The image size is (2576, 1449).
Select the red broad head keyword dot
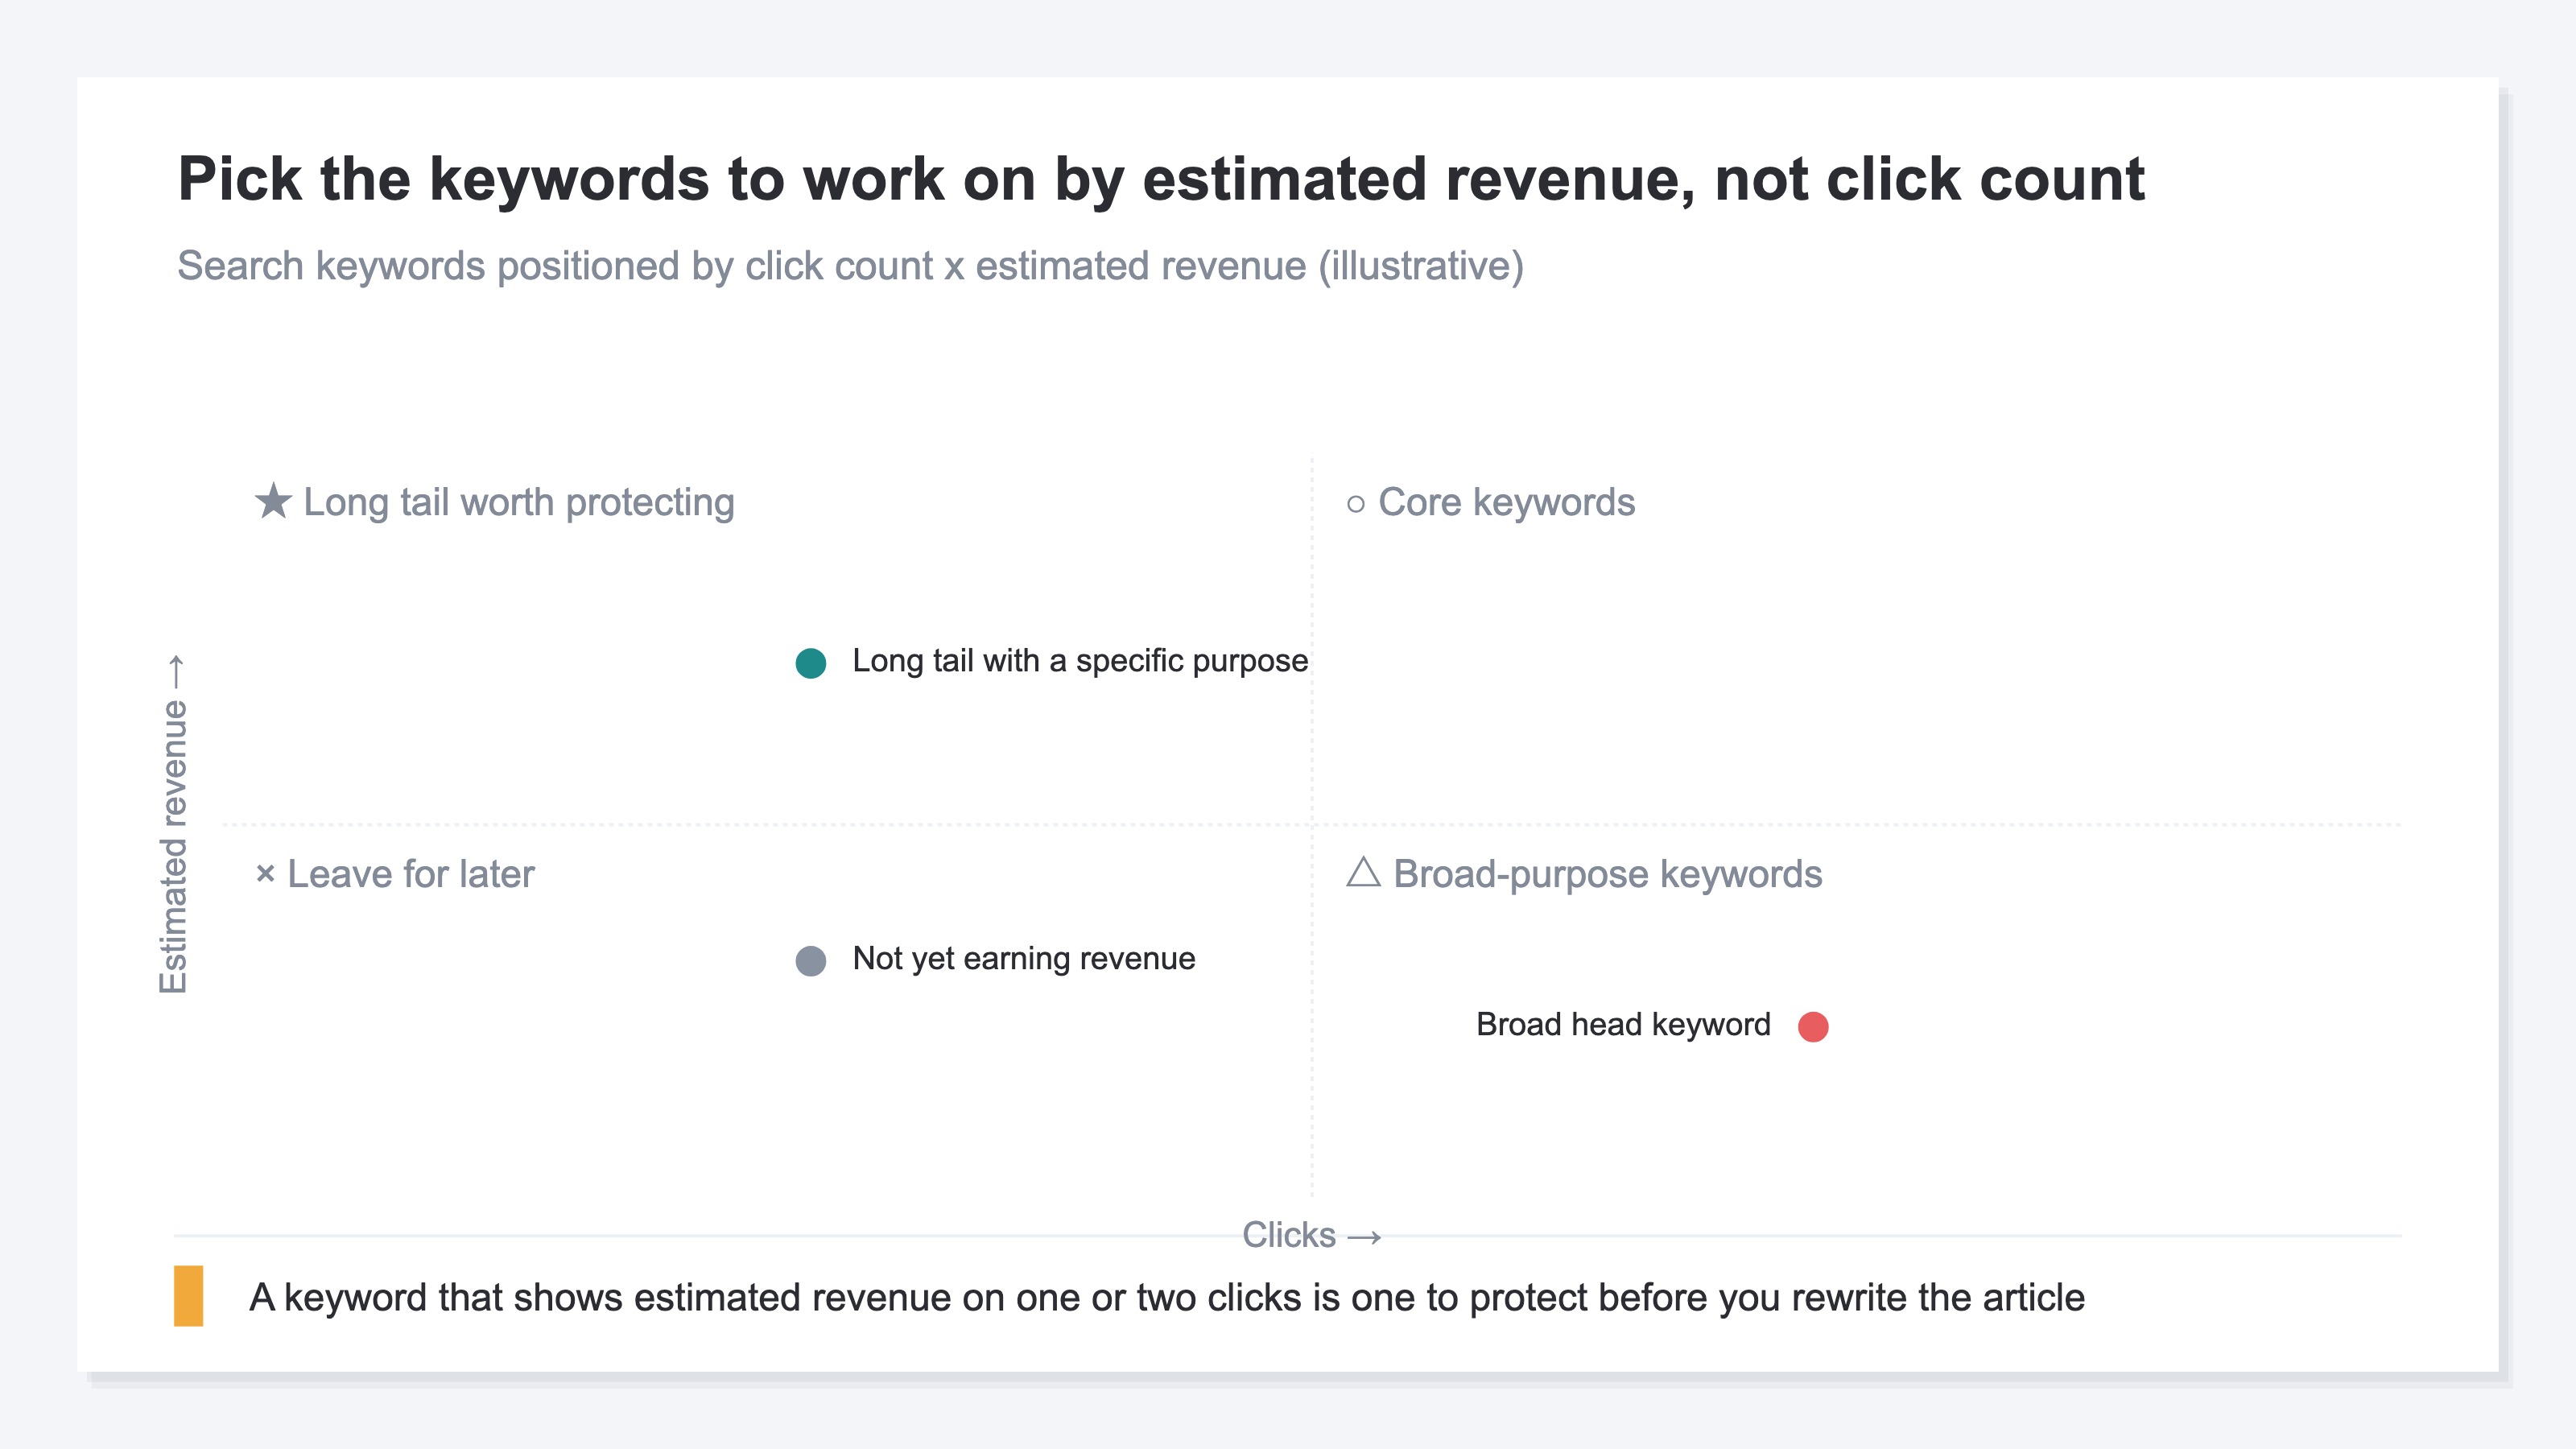pos(1813,1027)
